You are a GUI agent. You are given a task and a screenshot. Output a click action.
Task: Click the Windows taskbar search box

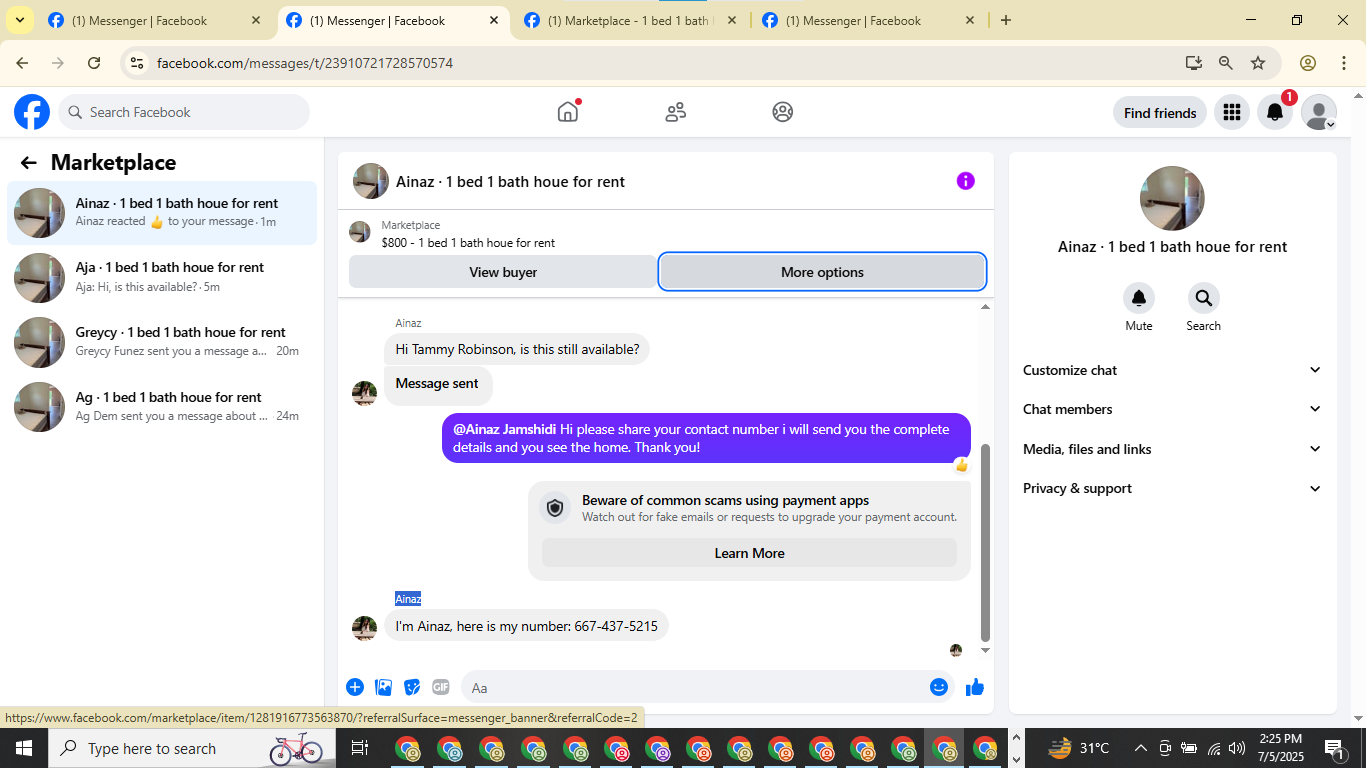click(x=192, y=748)
